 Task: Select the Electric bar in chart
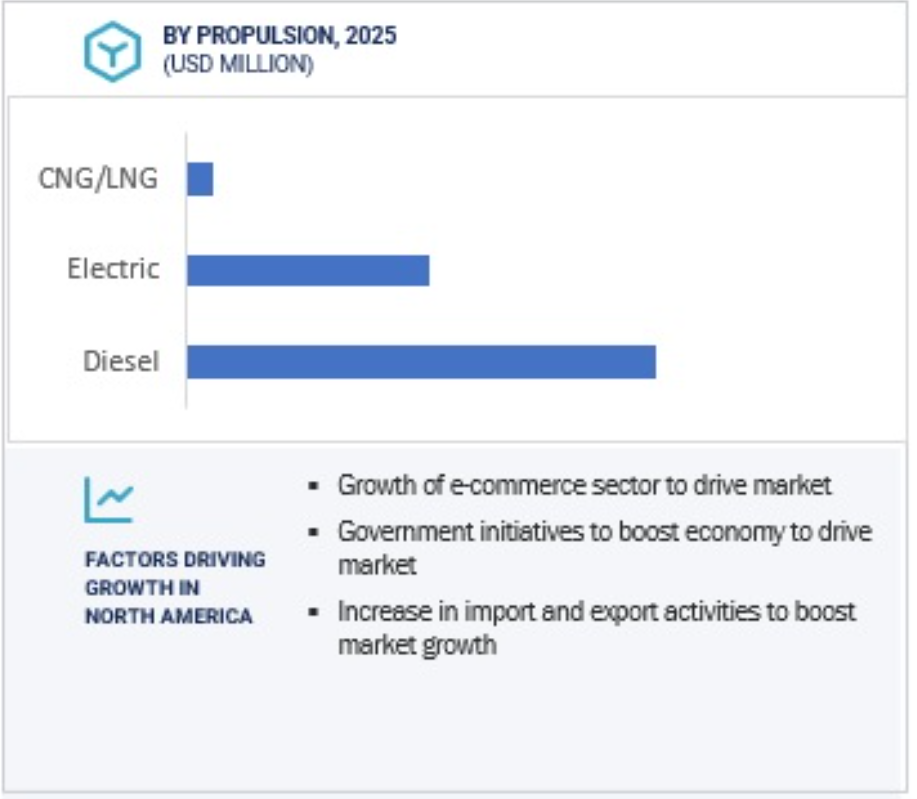point(308,270)
